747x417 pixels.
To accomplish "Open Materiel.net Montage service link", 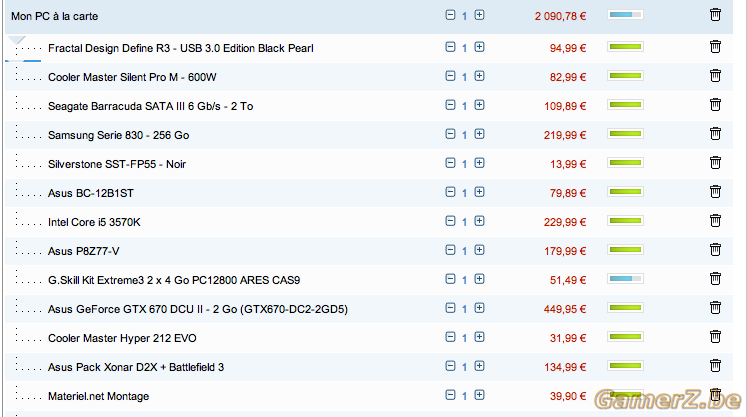I will coord(99,397).
